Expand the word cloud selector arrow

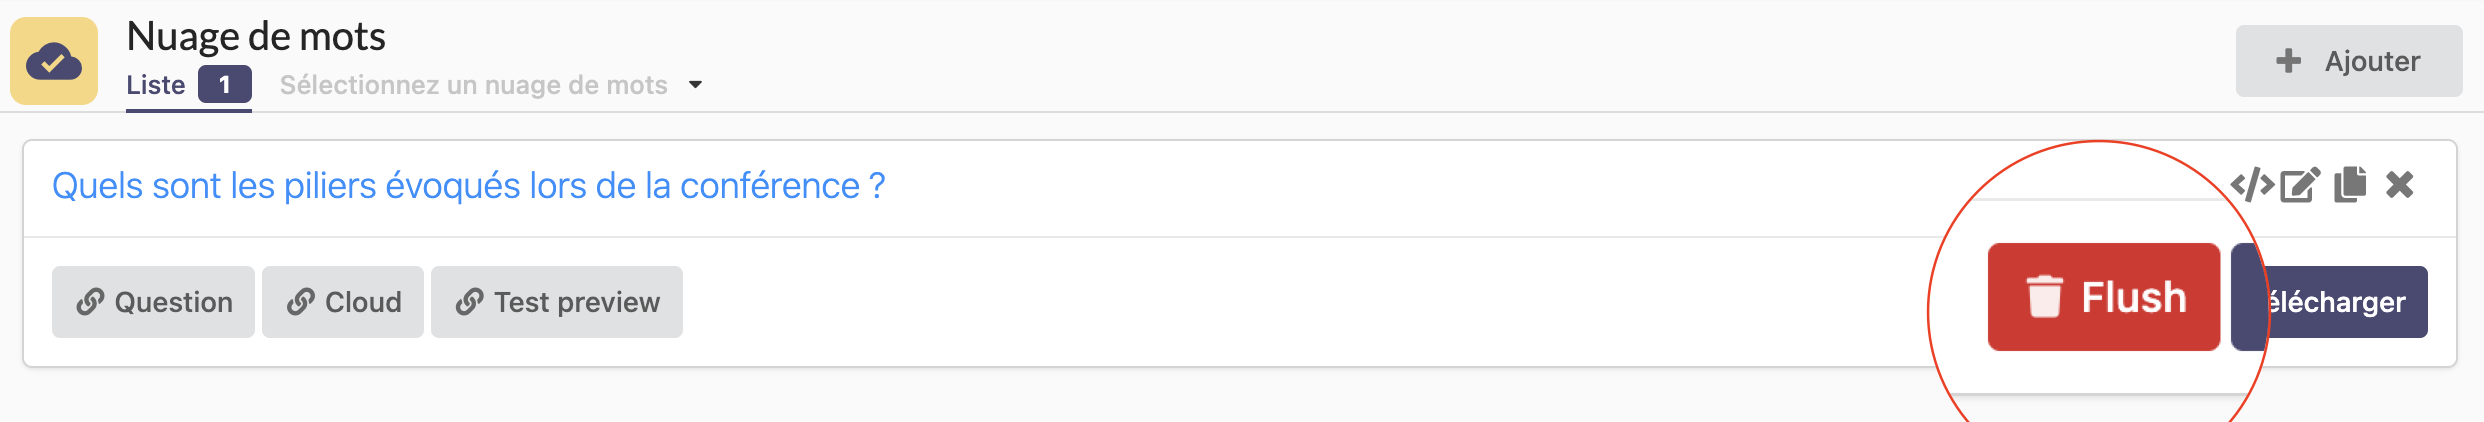pos(696,85)
